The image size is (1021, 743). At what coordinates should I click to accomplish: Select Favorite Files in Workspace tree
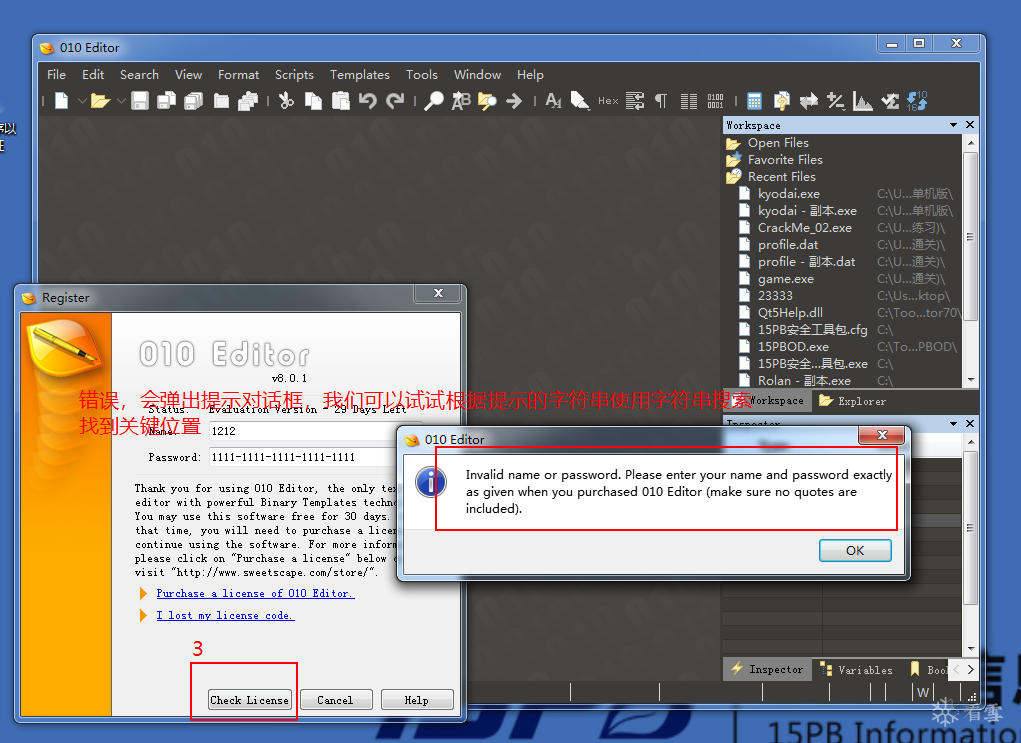click(x=785, y=160)
